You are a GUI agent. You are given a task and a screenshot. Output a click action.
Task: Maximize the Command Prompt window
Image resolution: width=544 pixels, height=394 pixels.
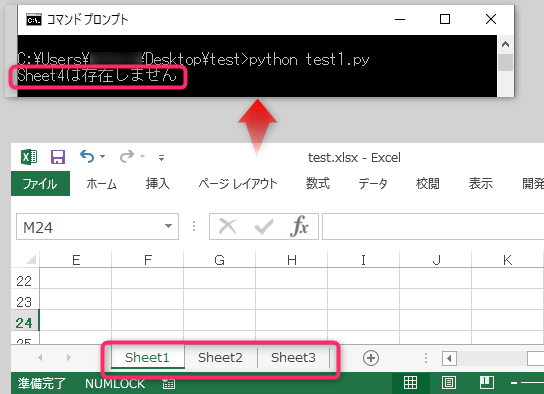point(445,19)
